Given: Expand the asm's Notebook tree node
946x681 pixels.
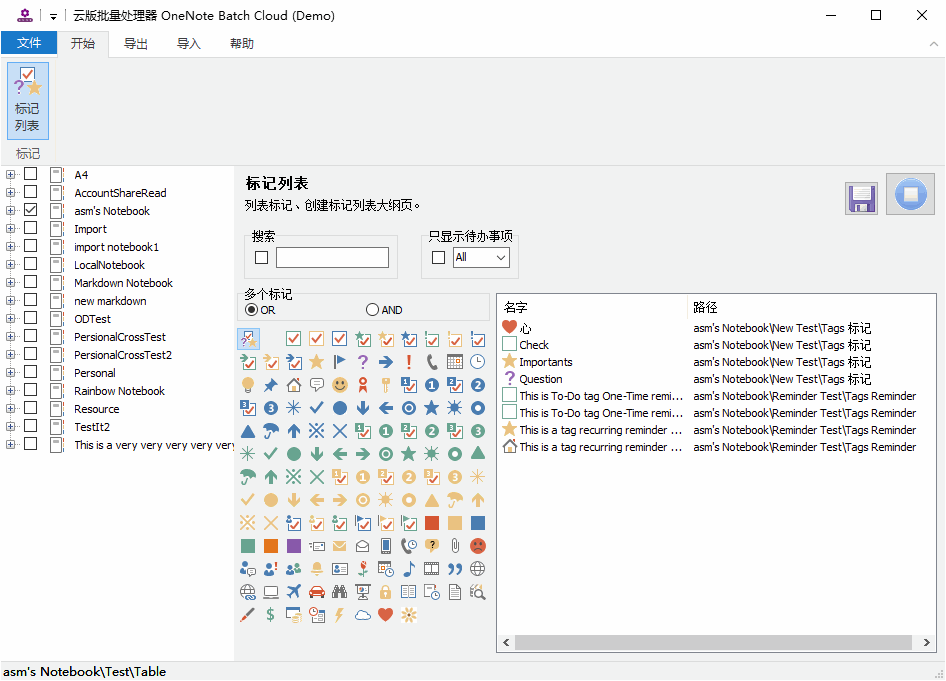Looking at the screenshot, I should click(x=10, y=211).
